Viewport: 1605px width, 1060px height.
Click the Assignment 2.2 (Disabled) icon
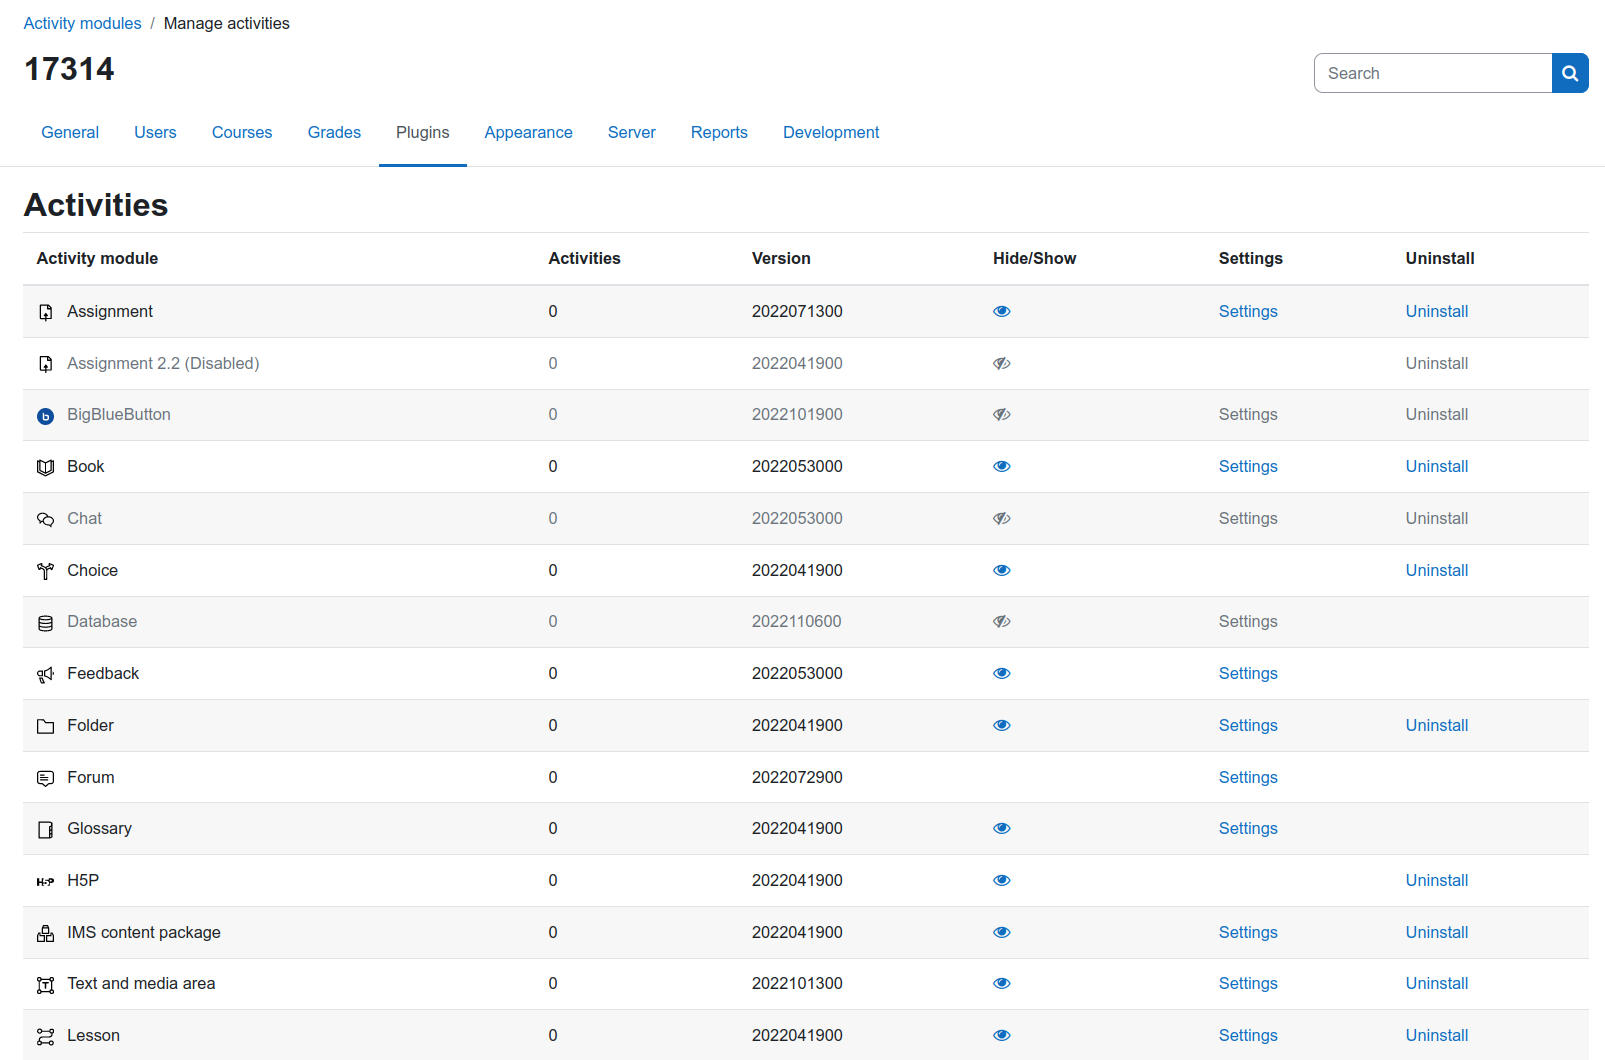click(45, 364)
